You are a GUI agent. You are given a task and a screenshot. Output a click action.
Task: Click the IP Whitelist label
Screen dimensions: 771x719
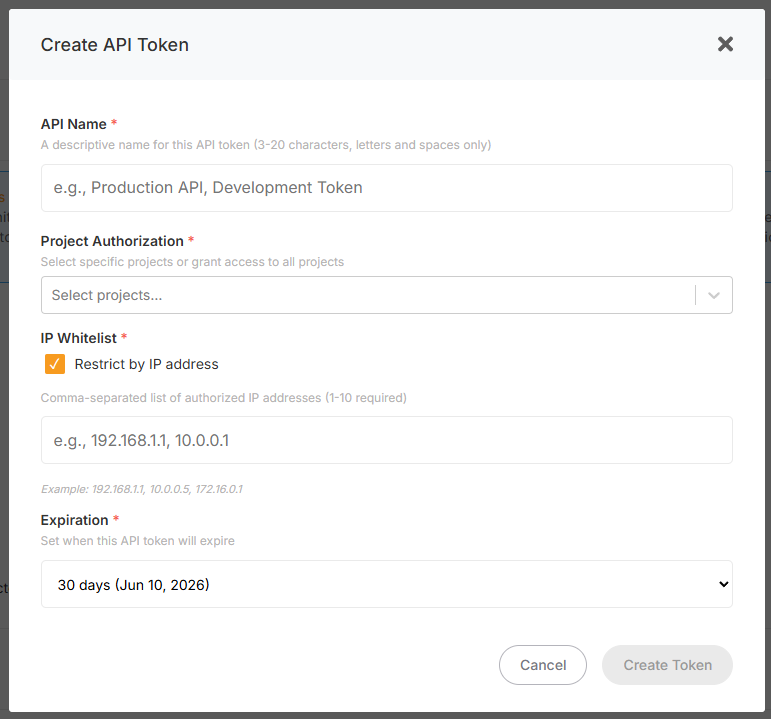tap(79, 338)
